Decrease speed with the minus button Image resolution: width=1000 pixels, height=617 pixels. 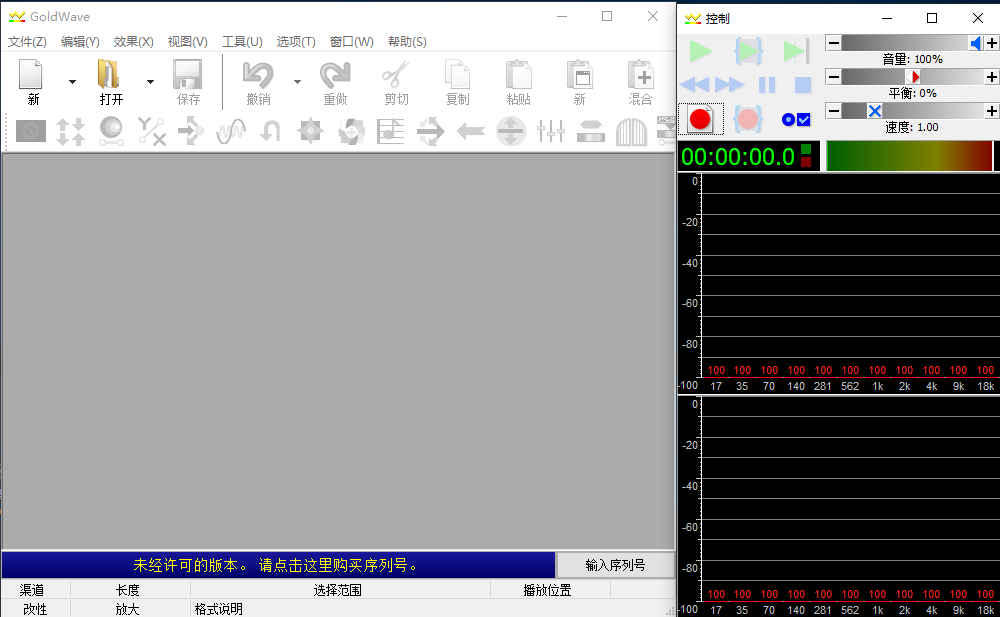pyautogui.click(x=833, y=111)
